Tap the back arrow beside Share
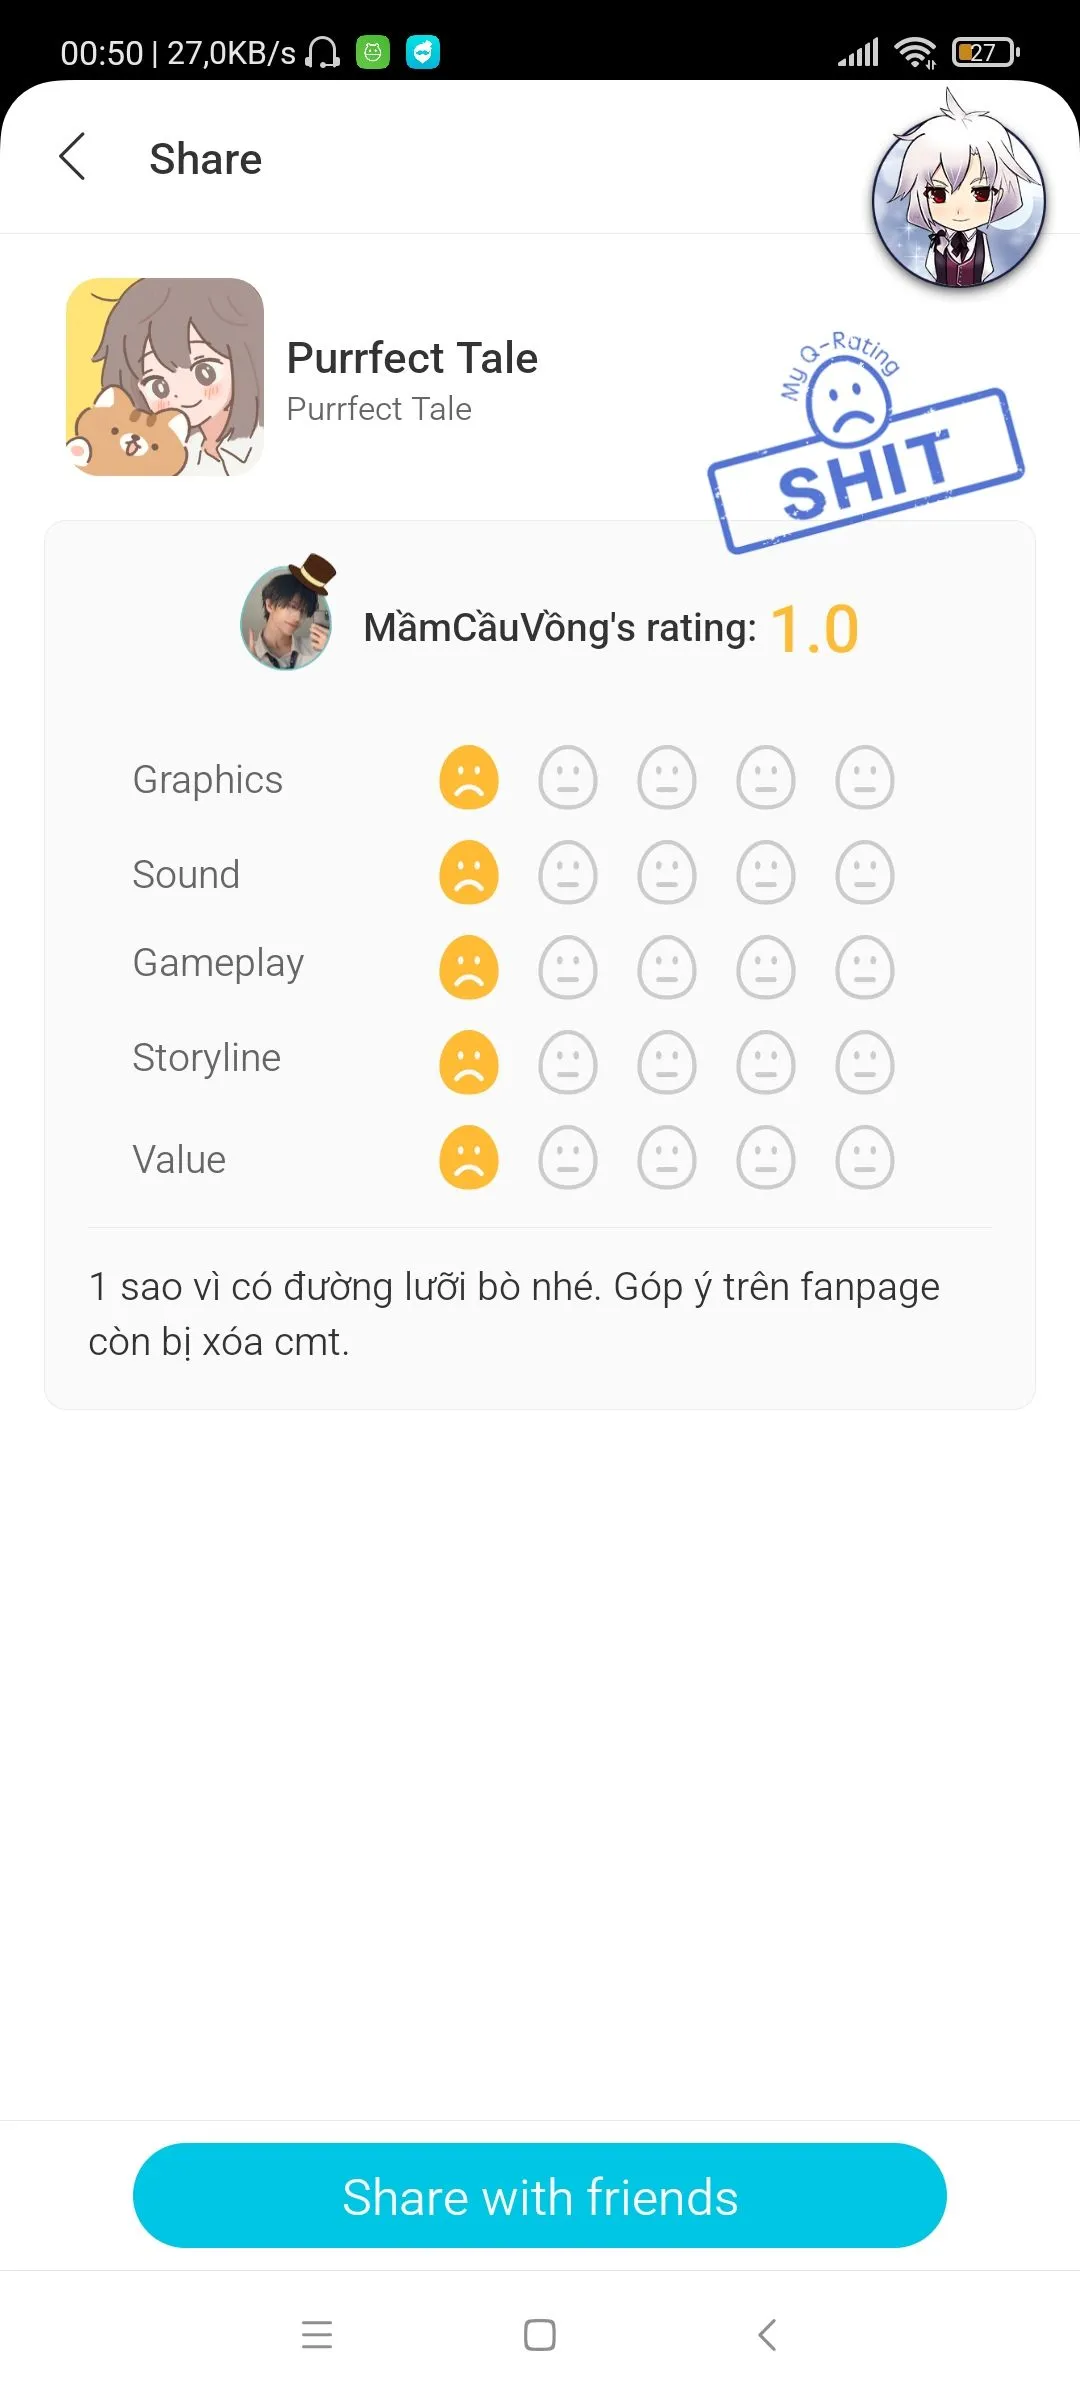Viewport: 1080px width, 2400px height. click(72, 158)
